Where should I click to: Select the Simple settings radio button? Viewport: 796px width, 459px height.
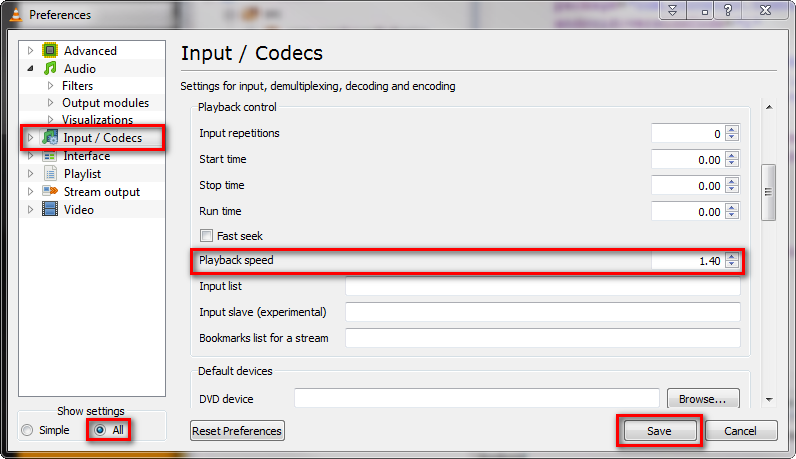[26, 430]
